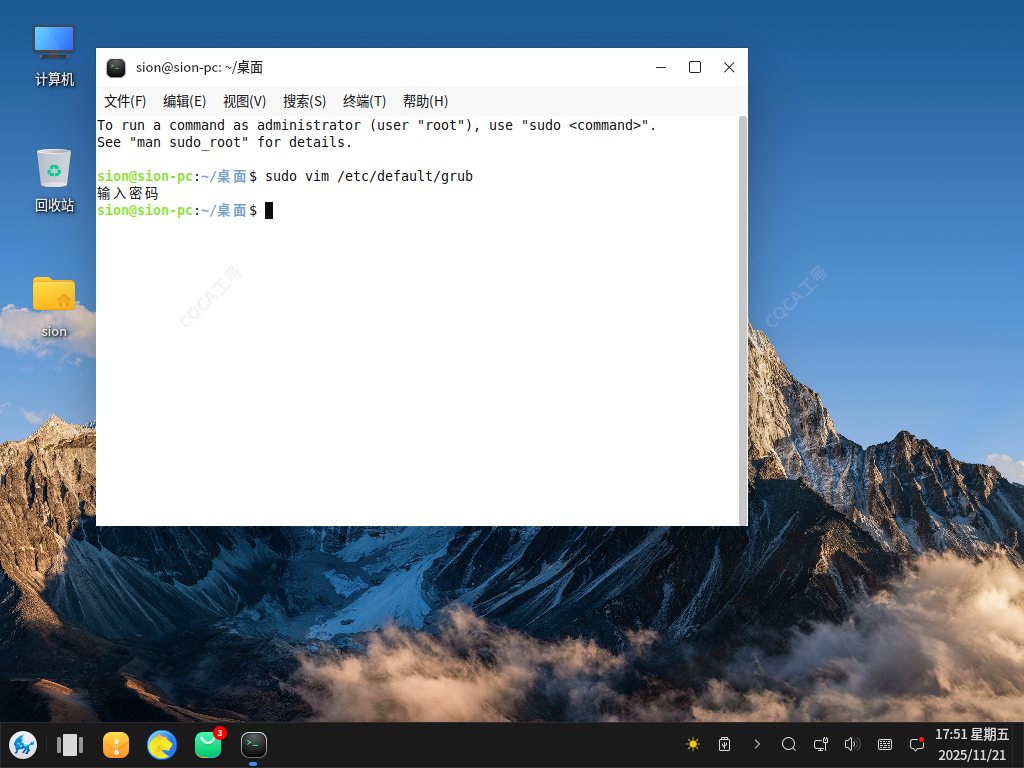Image resolution: width=1024 pixels, height=768 pixels.
Task: Open the 帮助(H) menu
Action: [x=425, y=101]
